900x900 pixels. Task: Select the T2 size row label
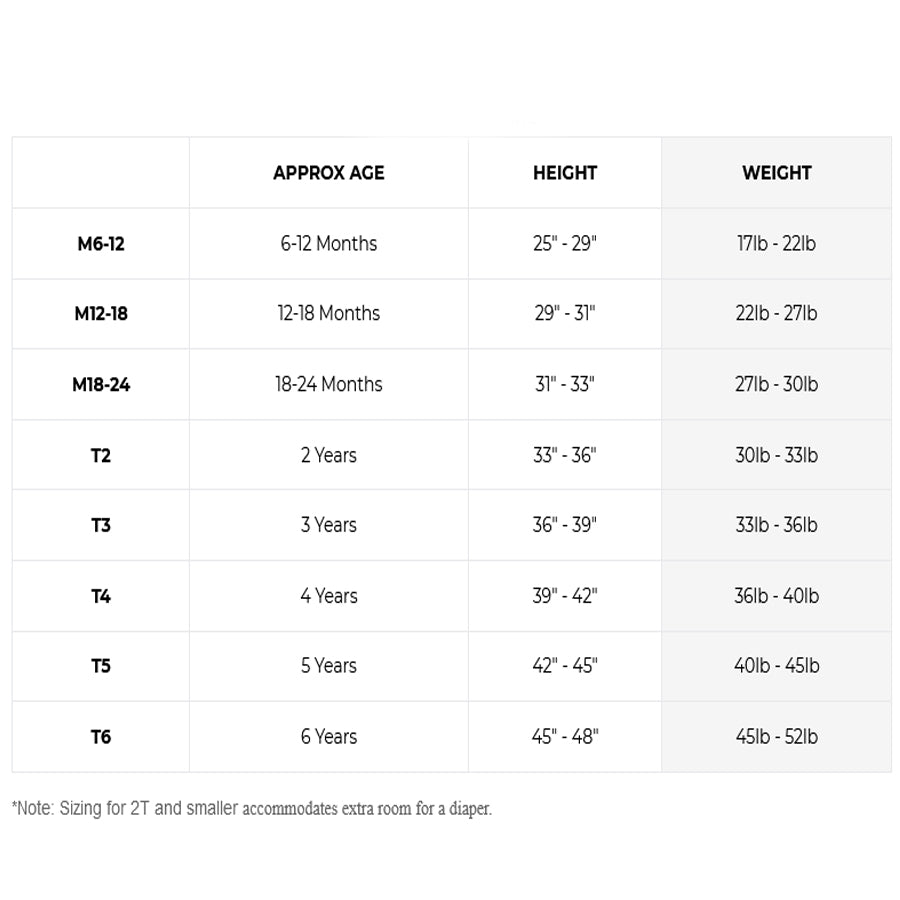101,456
